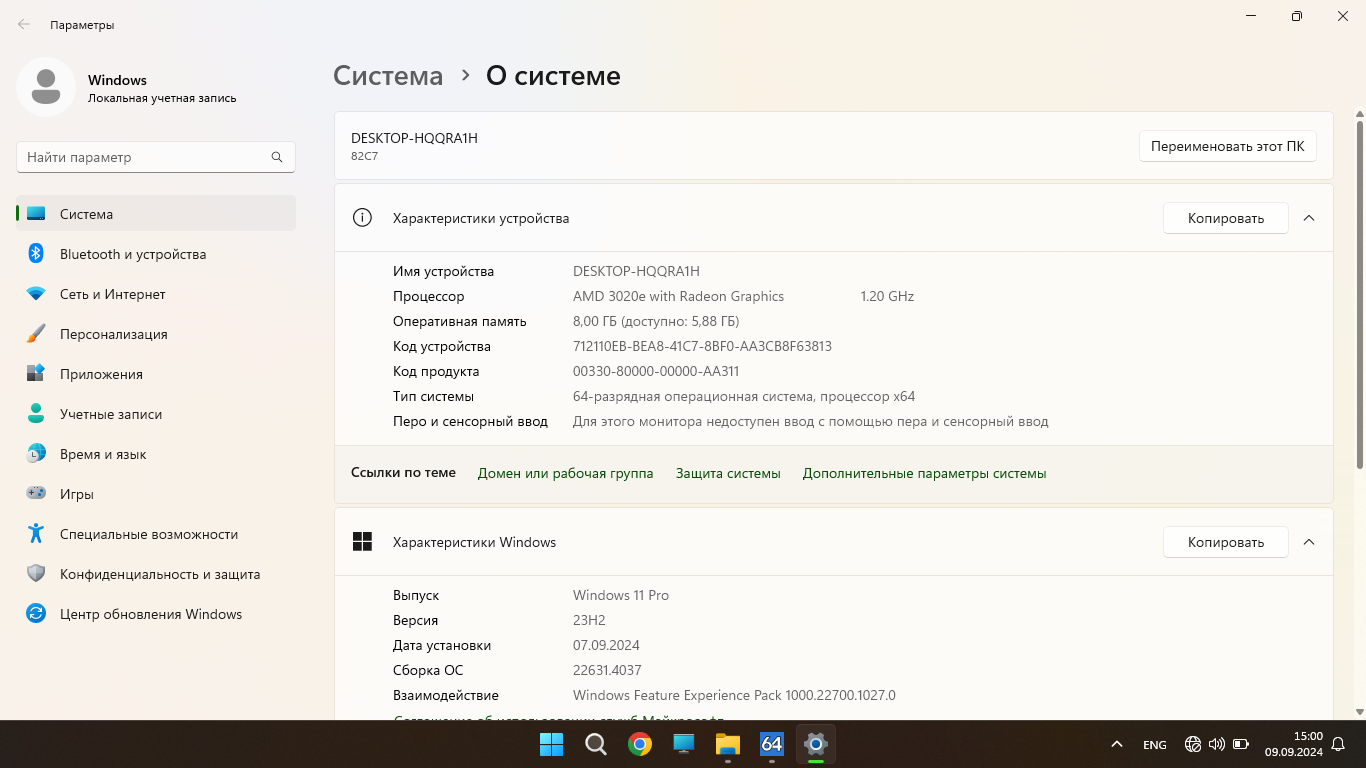The width and height of the screenshot is (1366, 768).
Task: Collapse the Windows specifications section
Action: [x=1309, y=542]
